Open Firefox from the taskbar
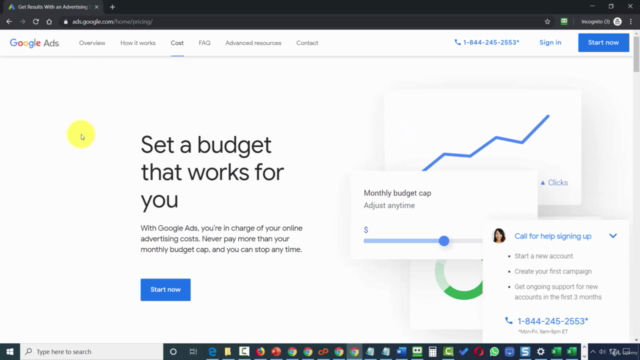 tap(260, 351)
